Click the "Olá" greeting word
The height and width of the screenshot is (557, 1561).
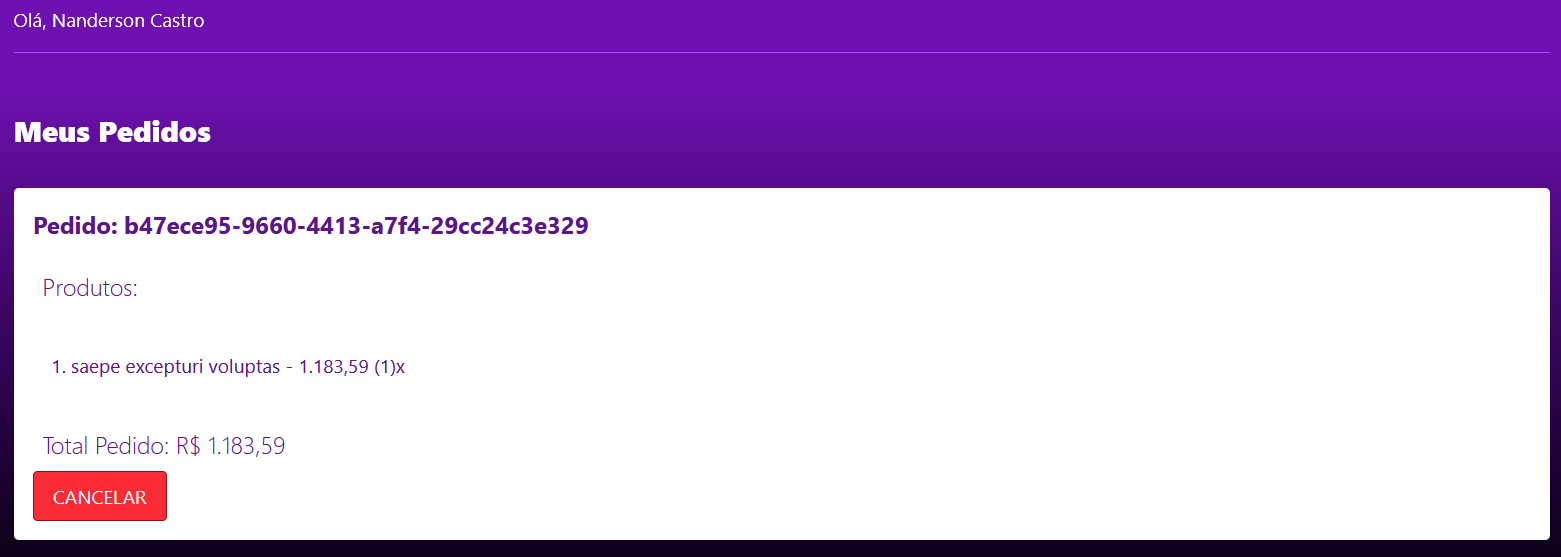pos(29,20)
